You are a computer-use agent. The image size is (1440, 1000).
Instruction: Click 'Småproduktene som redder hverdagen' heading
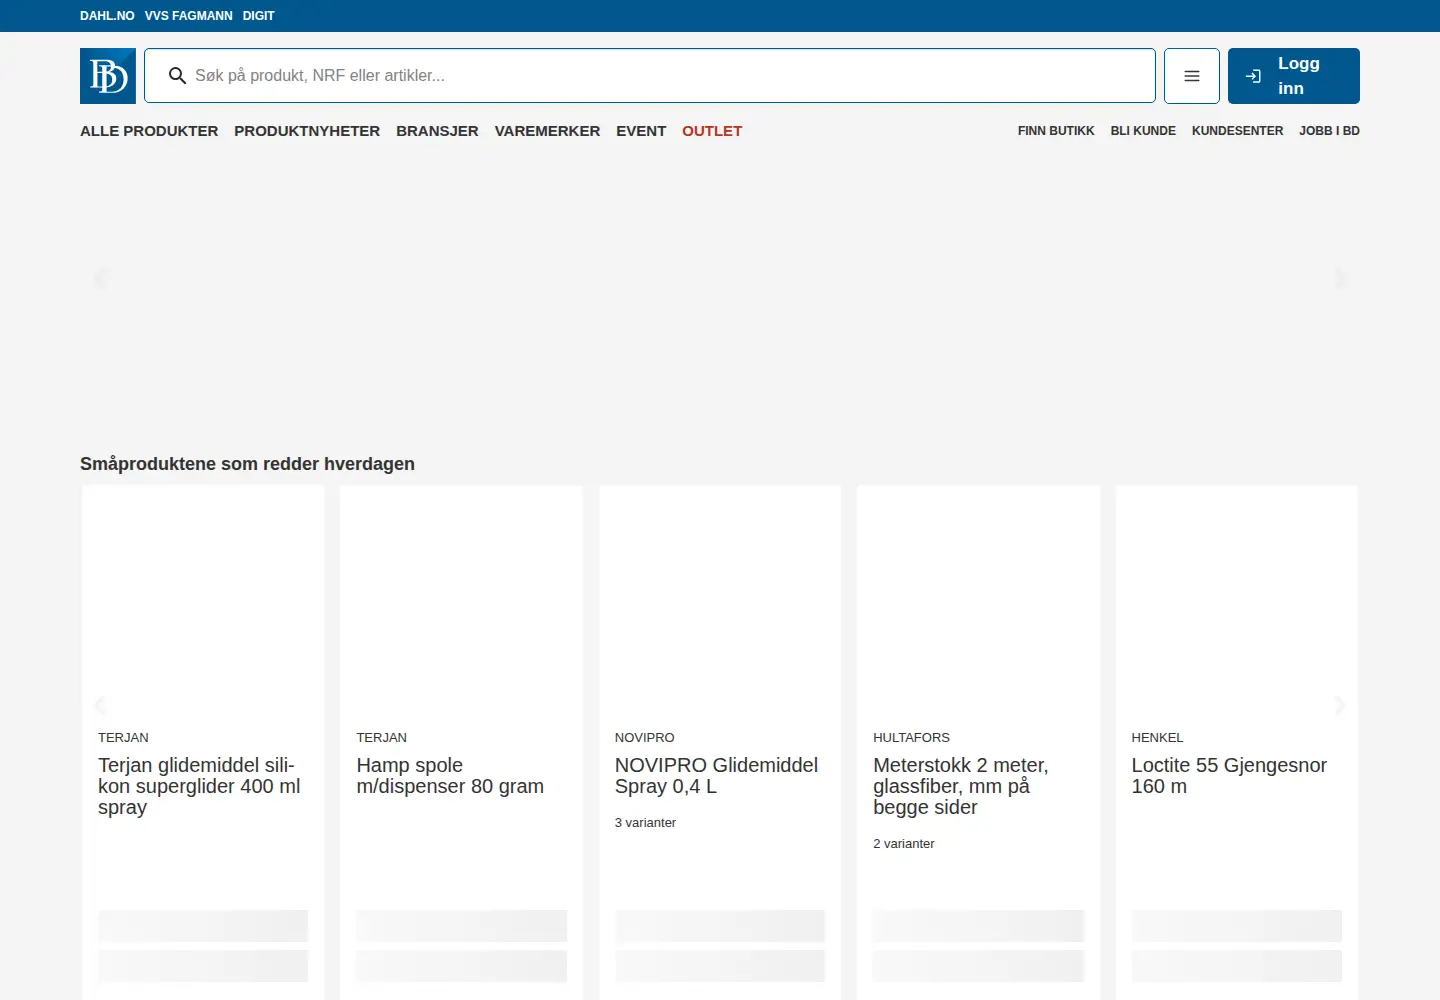[247, 464]
